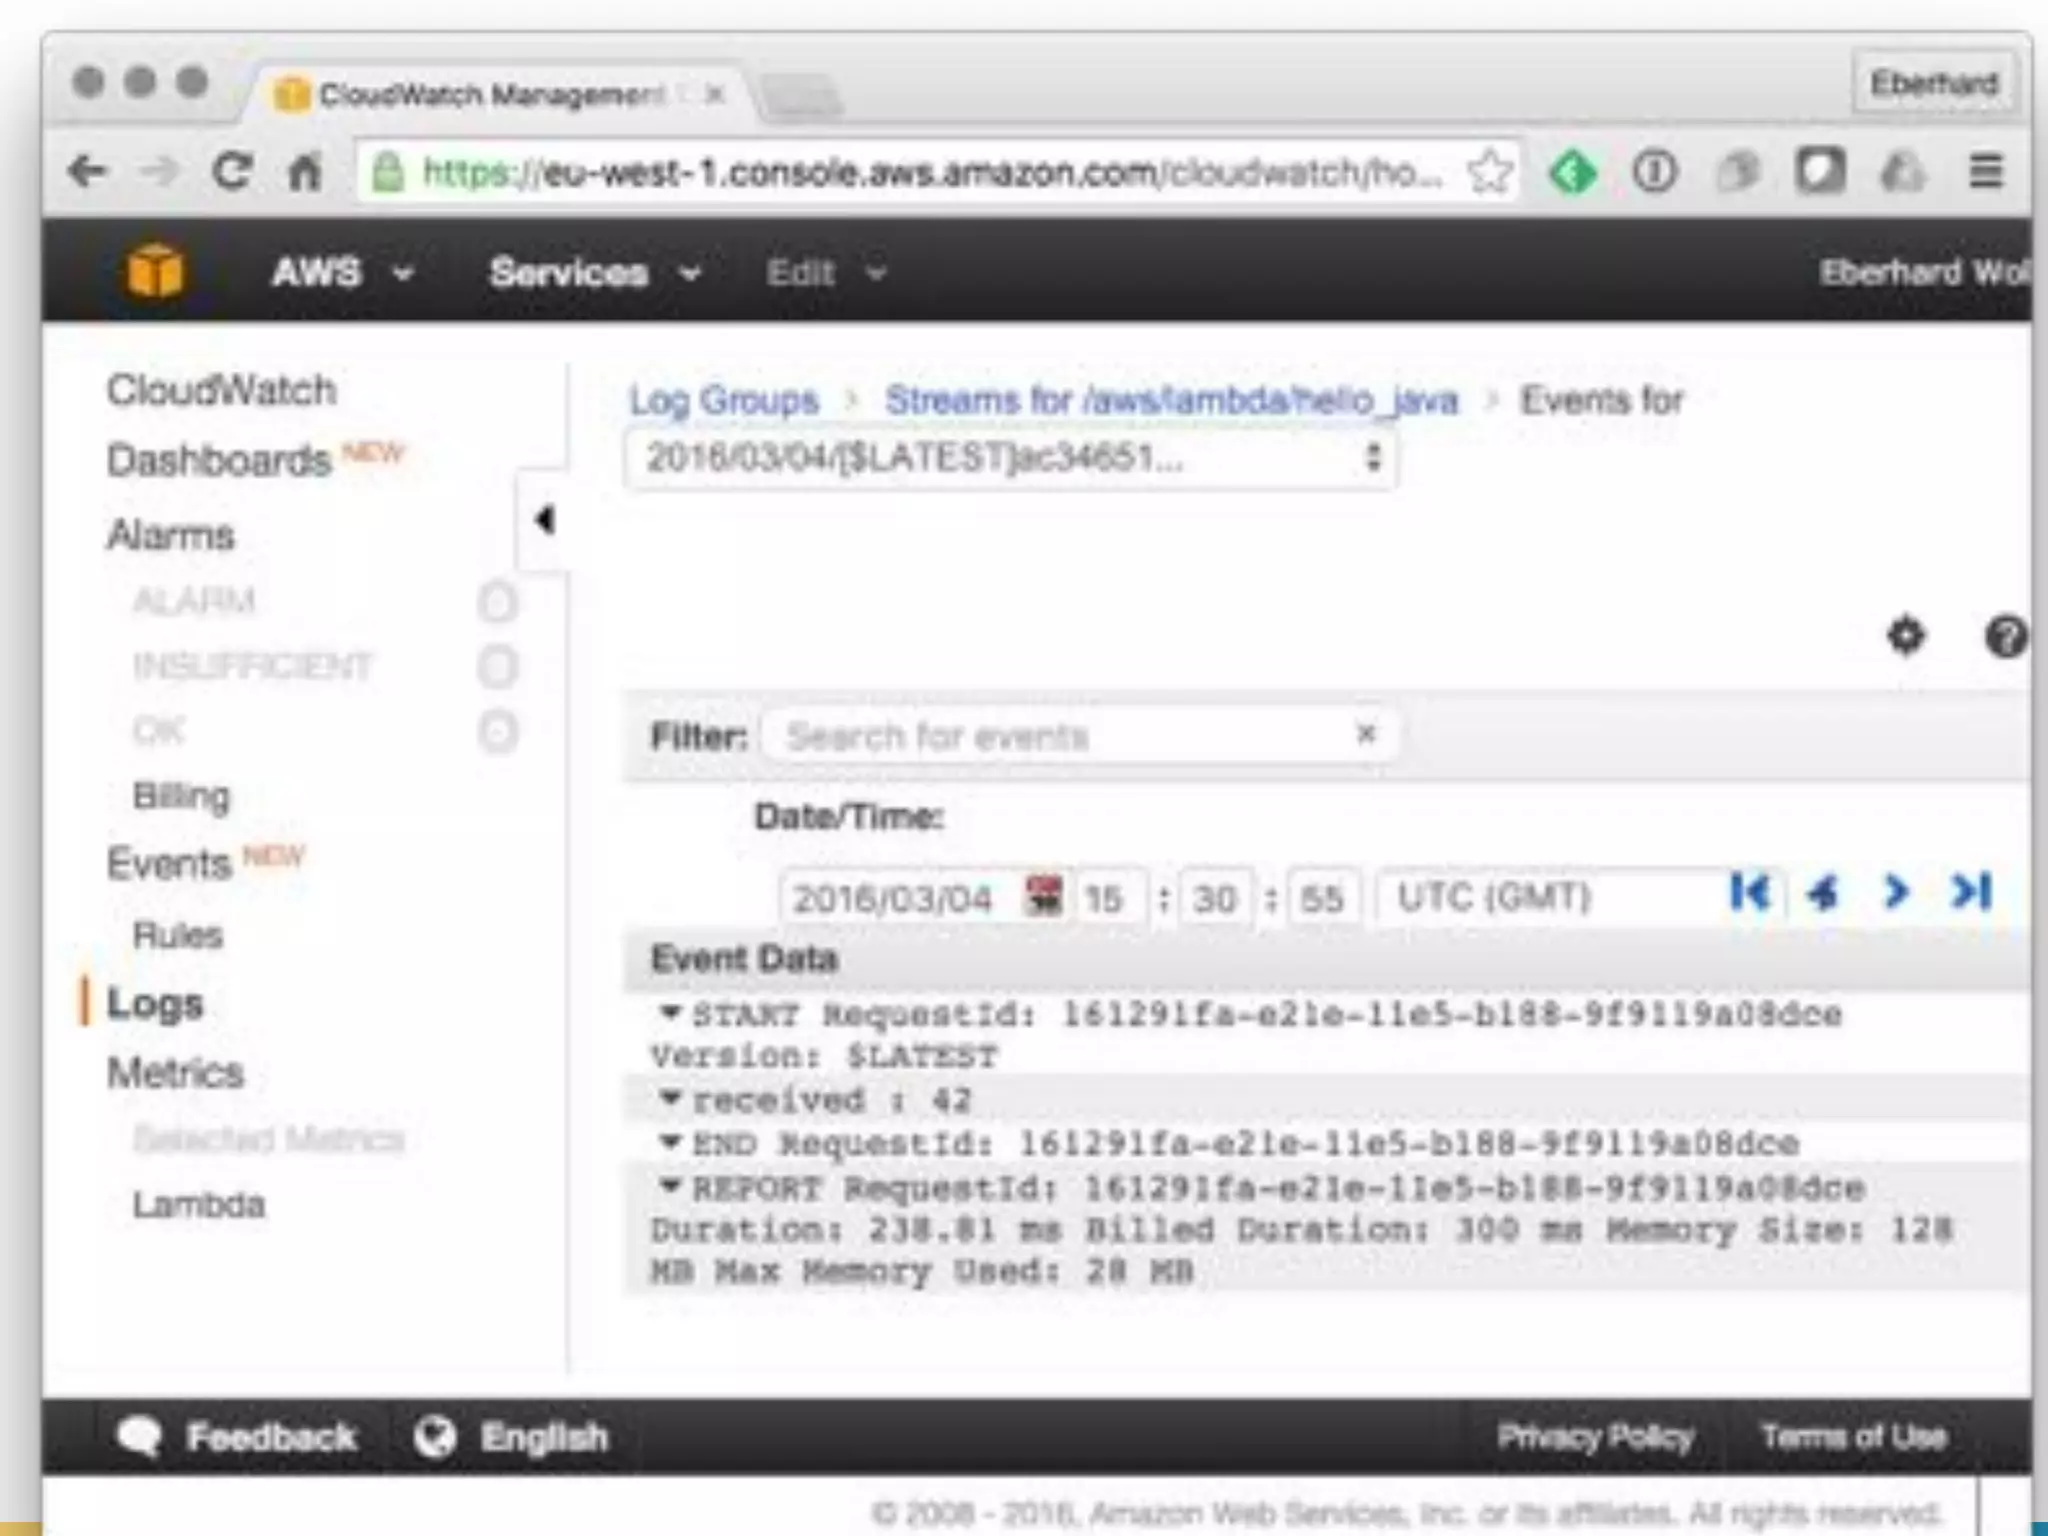Image resolution: width=2048 pixels, height=1536 pixels.
Task: Jump to last log events page
Action: point(1972,892)
